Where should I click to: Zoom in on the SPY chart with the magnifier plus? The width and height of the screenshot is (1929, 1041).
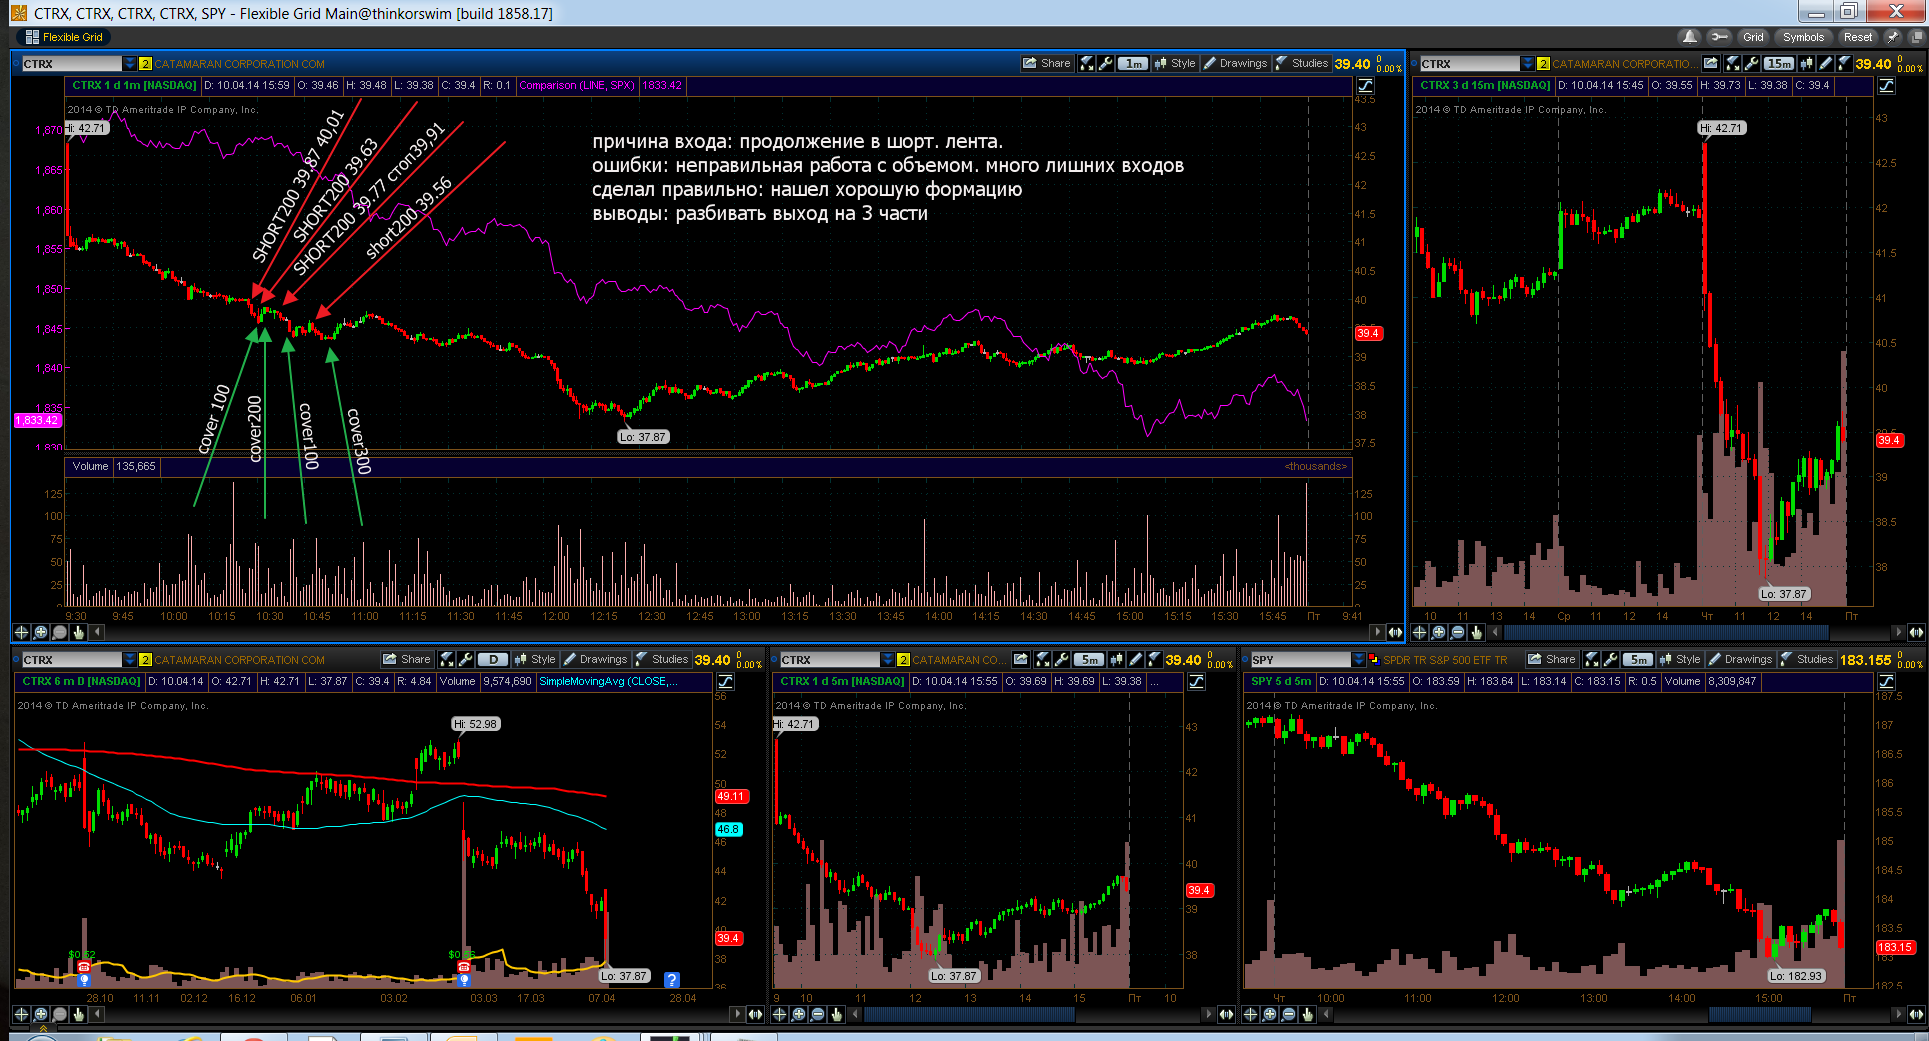(1269, 1014)
